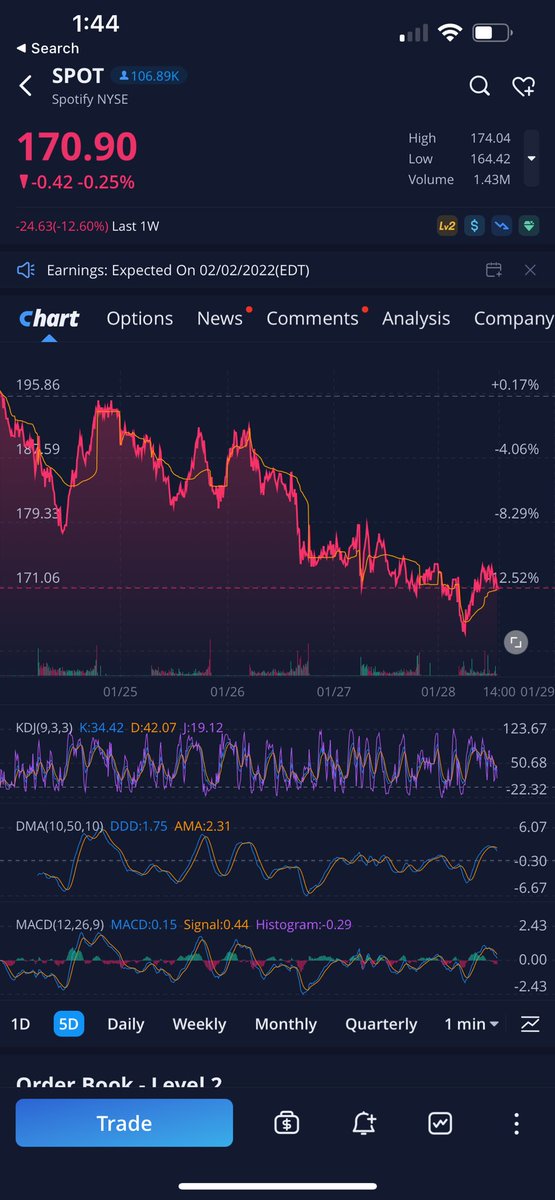
Task: Select the 1D timeframe
Action: click(x=20, y=1024)
